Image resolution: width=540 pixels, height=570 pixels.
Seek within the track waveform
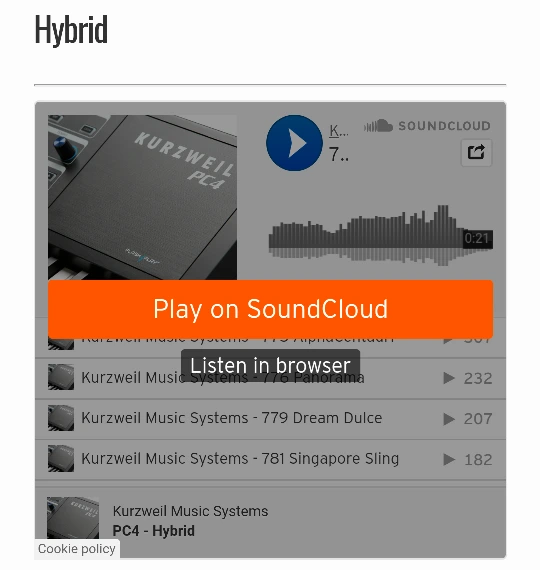[x=380, y=236]
